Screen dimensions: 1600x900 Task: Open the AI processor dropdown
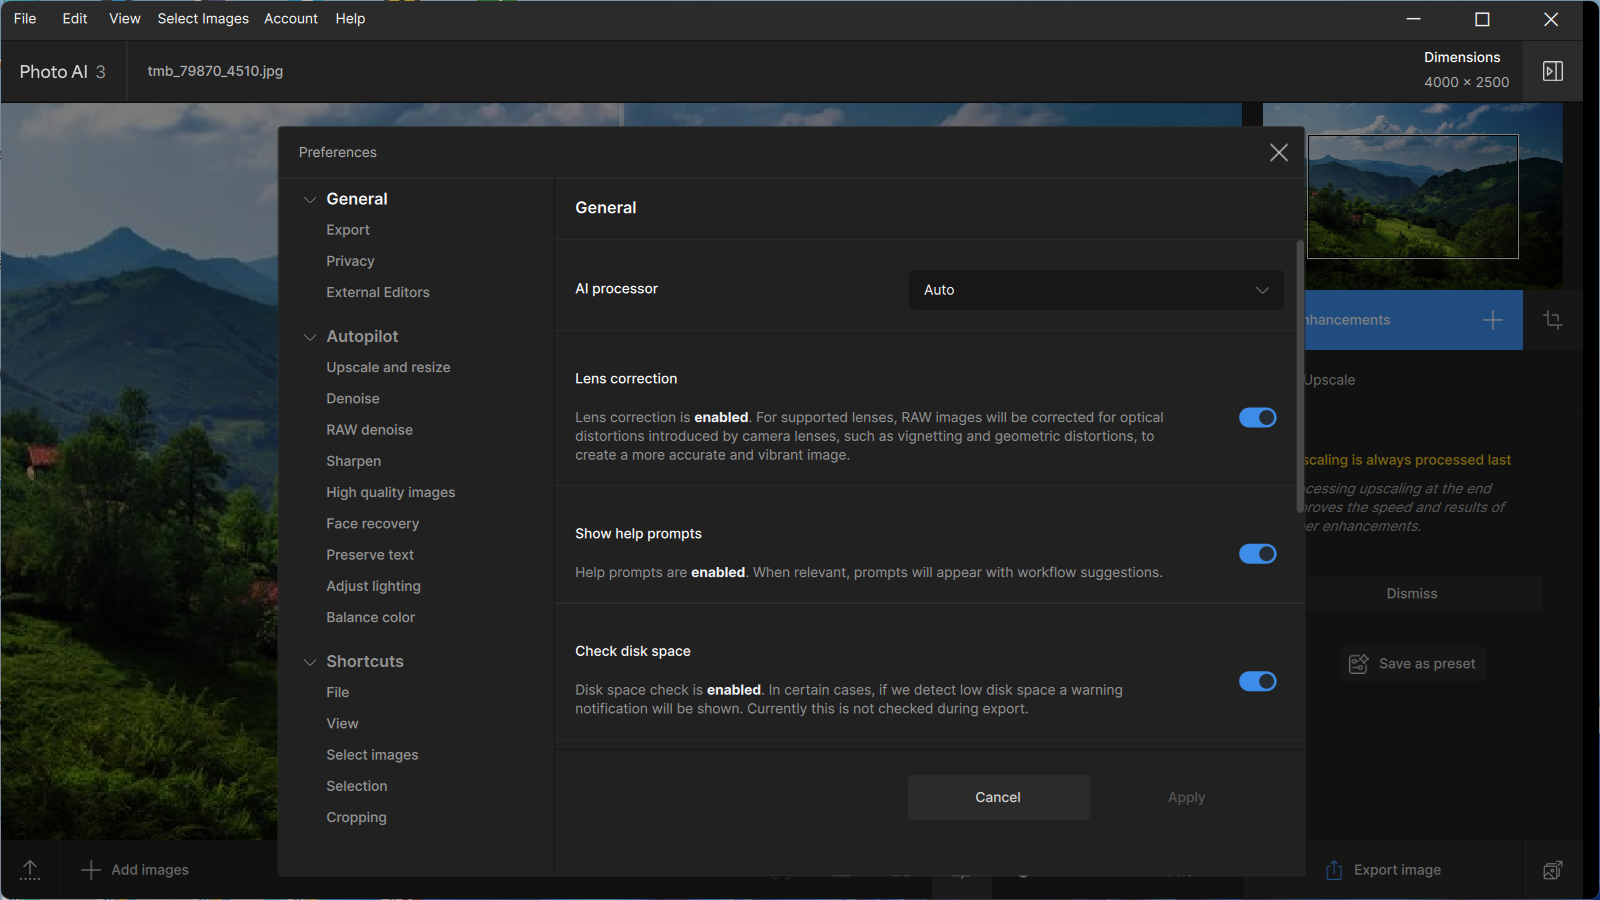tap(1096, 290)
